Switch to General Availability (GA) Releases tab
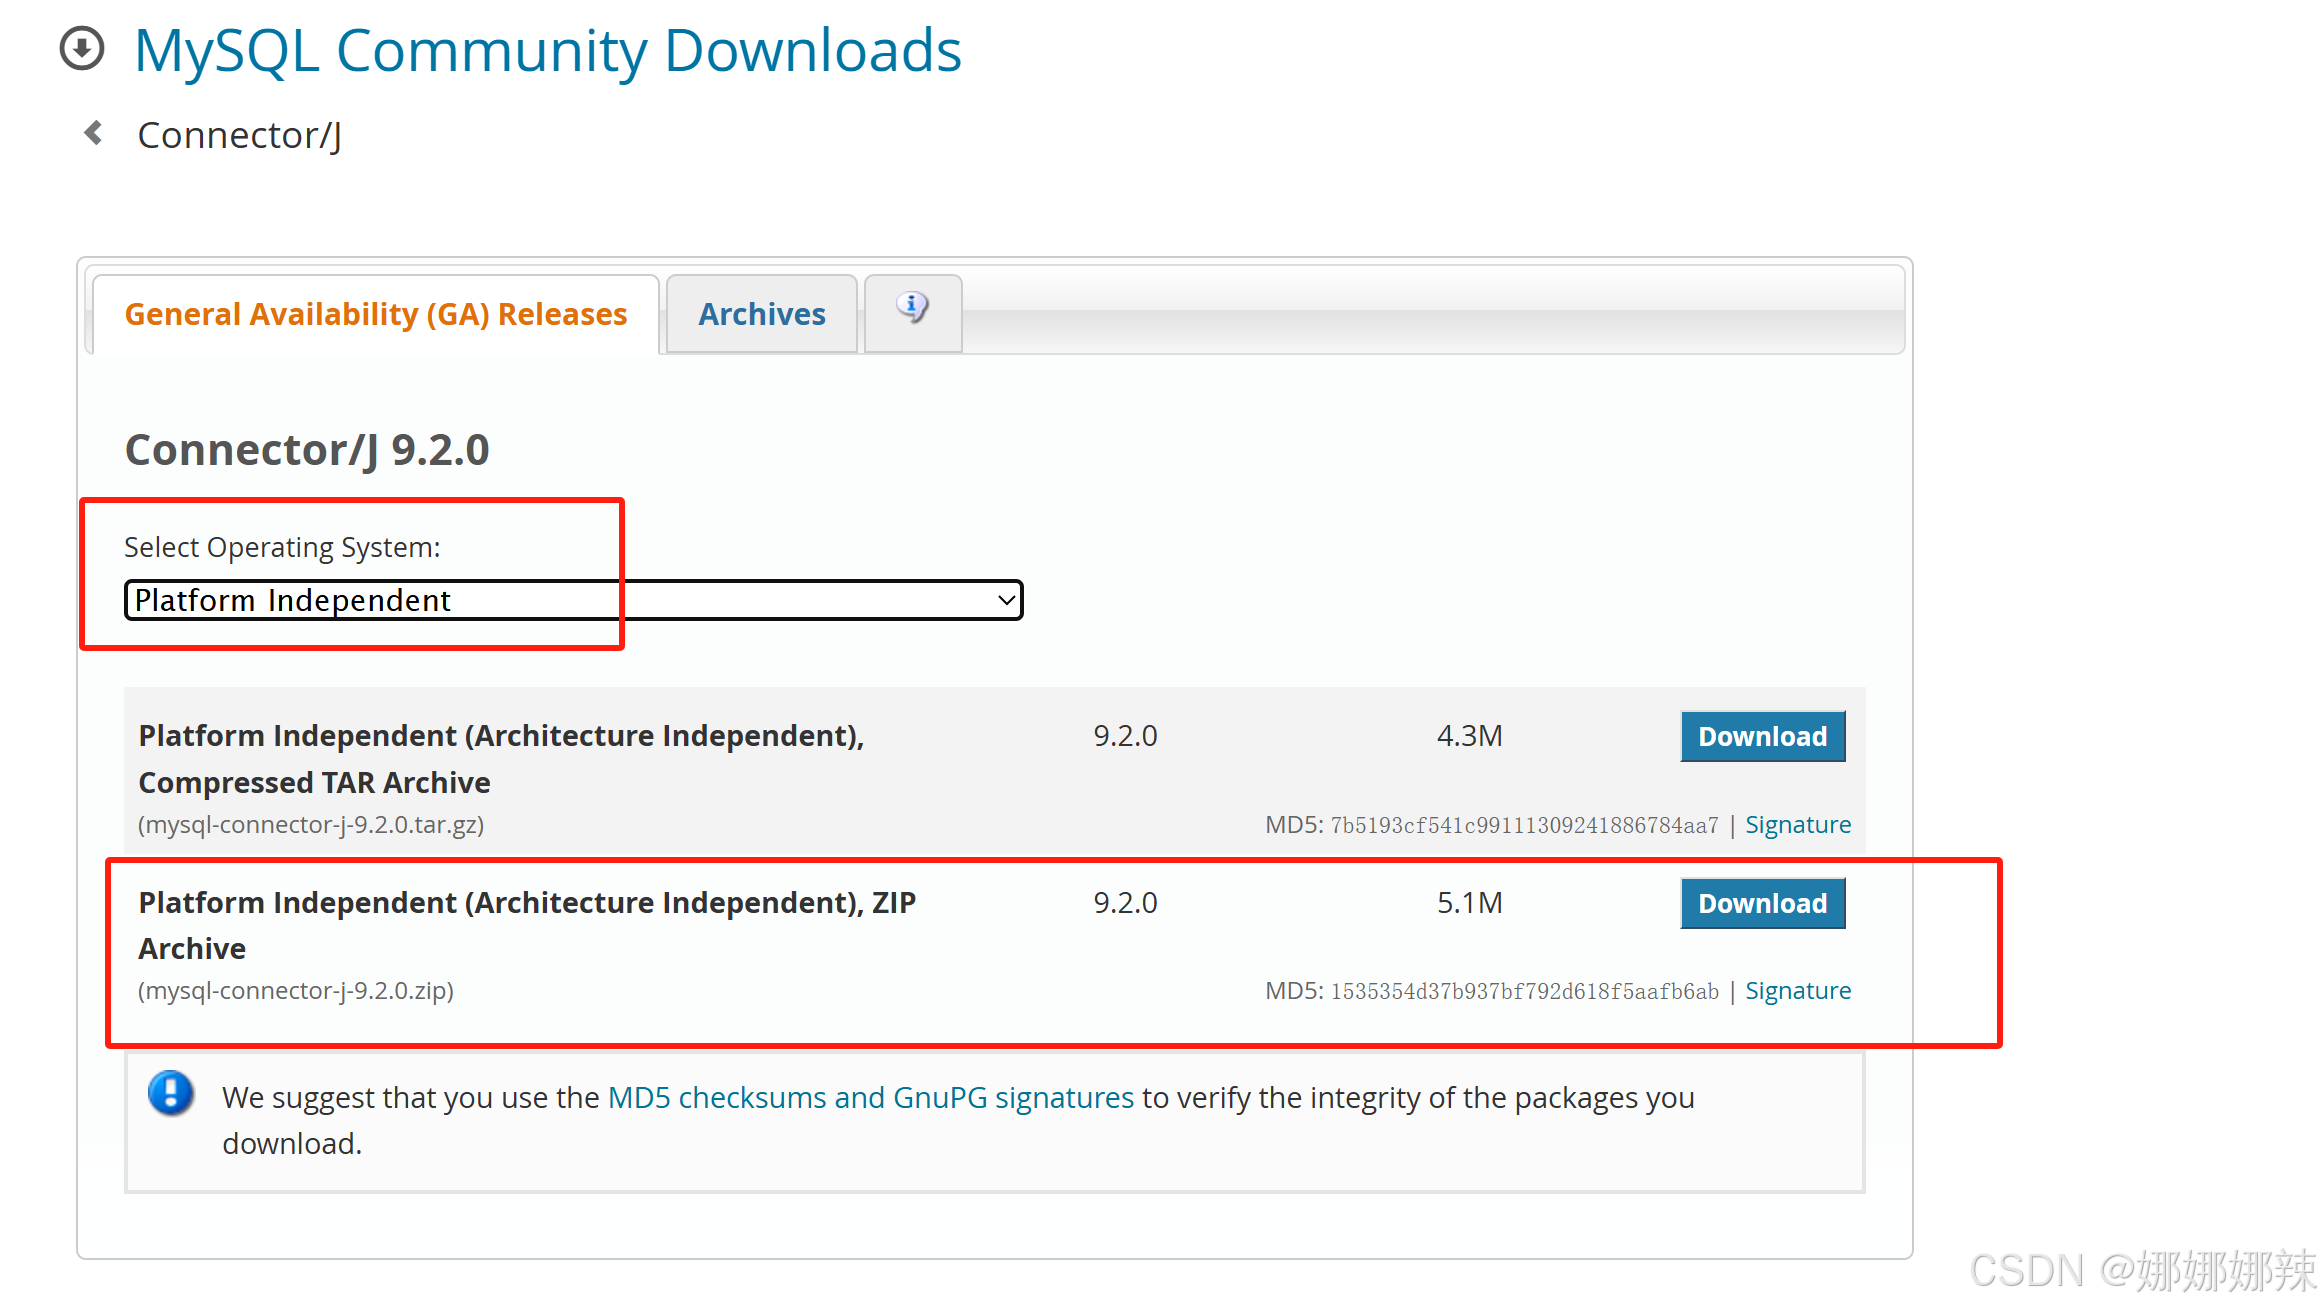The image size is (2323, 1309). click(375, 314)
